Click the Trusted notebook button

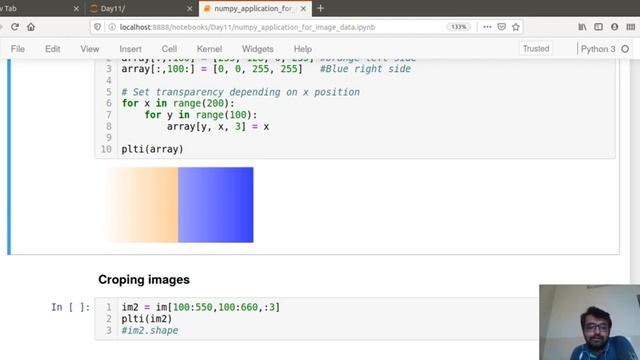pyautogui.click(x=536, y=49)
